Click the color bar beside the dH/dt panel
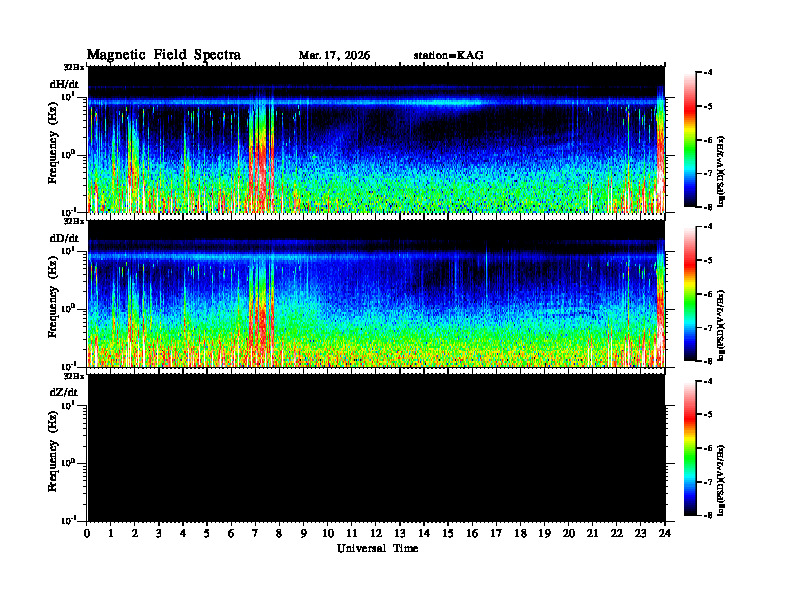Screen dimensions: 792x612 point(689,140)
